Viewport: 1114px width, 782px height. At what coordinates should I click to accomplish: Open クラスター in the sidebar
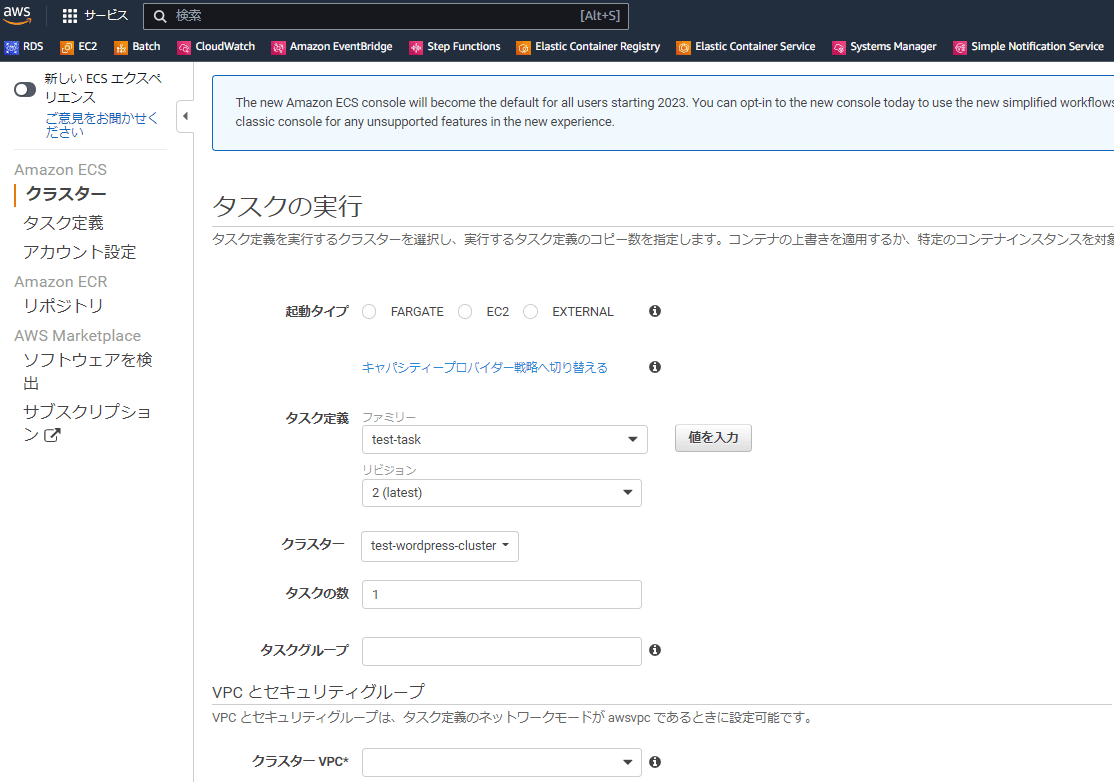[x=66, y=194]
